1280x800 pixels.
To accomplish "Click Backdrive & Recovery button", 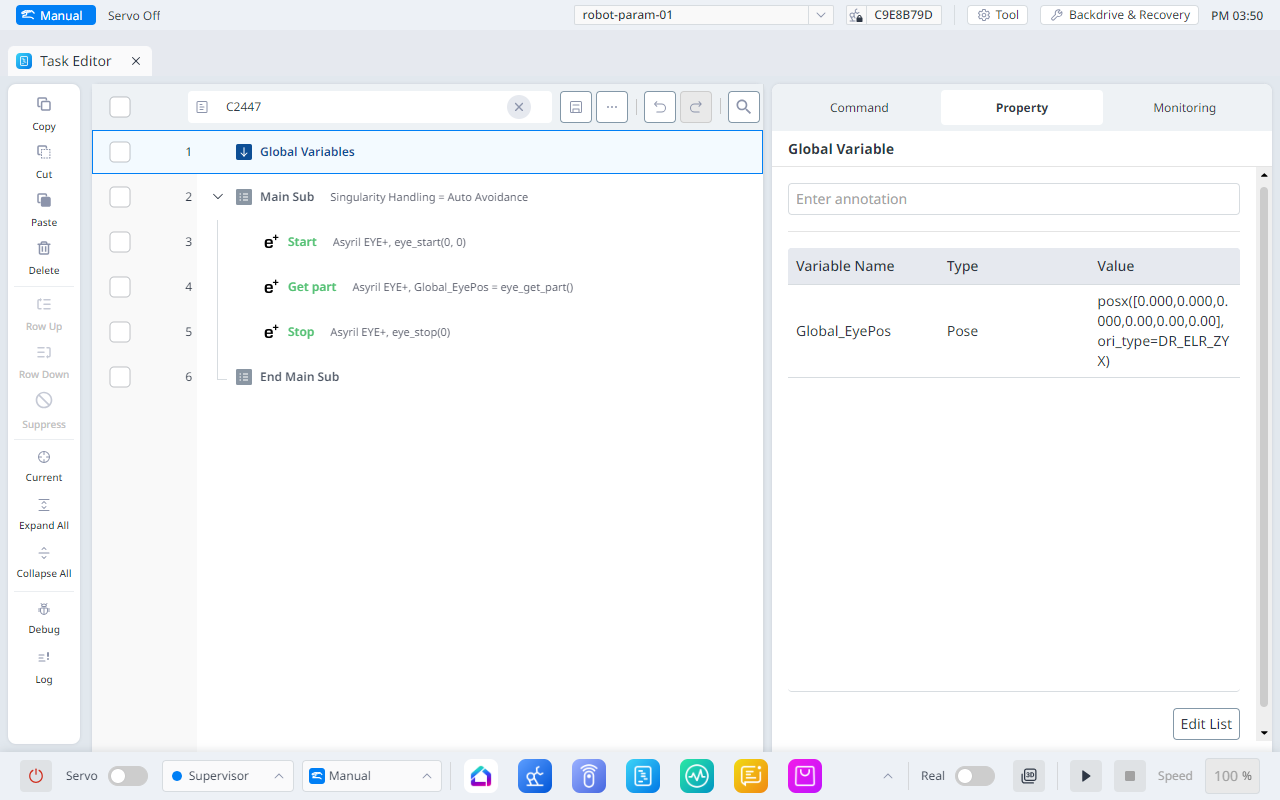I will pyautogui.click(x=1119, y=15).
